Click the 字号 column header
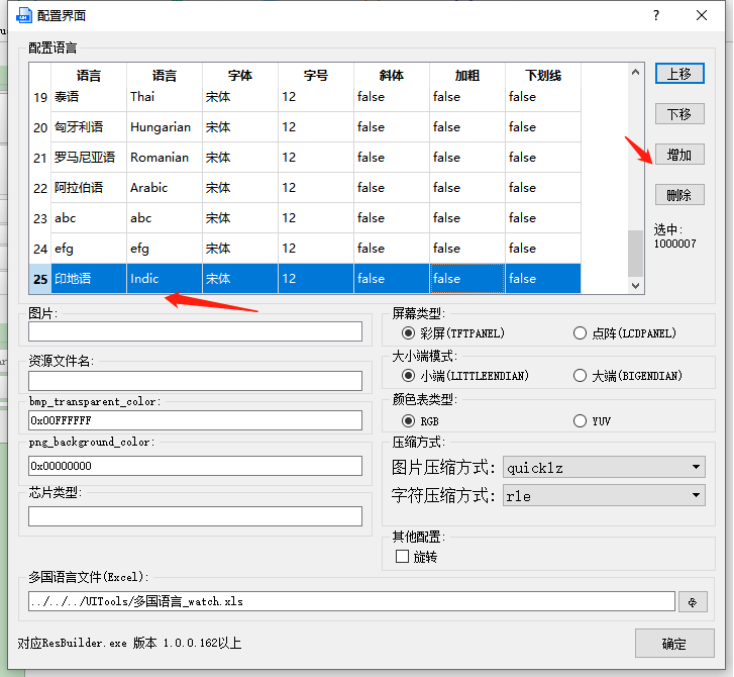 coord(316,75)
